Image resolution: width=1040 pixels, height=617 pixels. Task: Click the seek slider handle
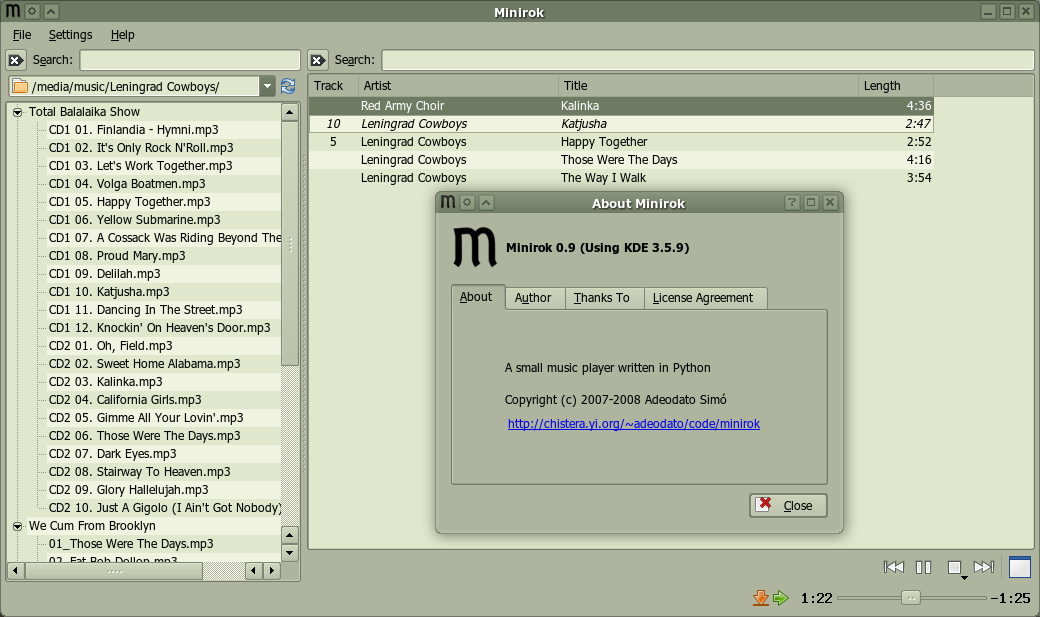911,598
